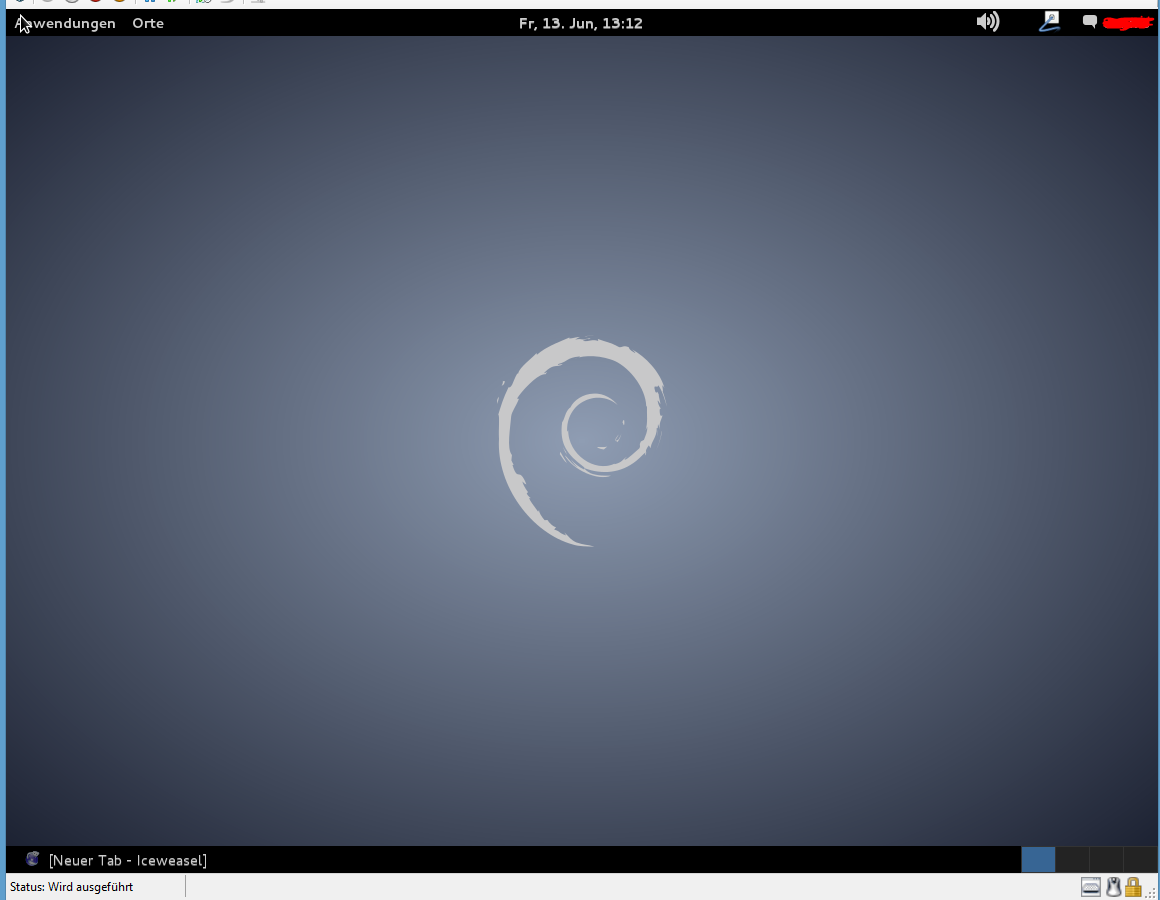Open the wired network connection icon
The height and width of the screenshot is (900, 1160).
pos(1049,21)
